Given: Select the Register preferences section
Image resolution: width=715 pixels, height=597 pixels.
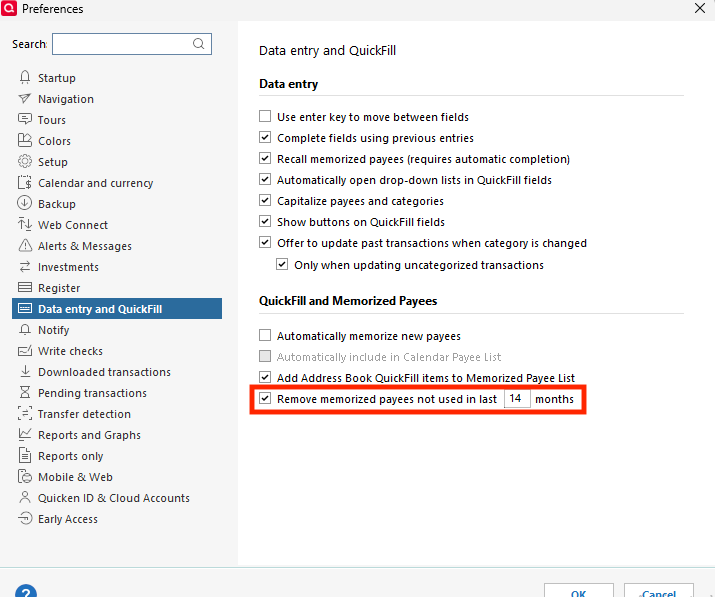Looking at the screenshot, I should 59,288.
